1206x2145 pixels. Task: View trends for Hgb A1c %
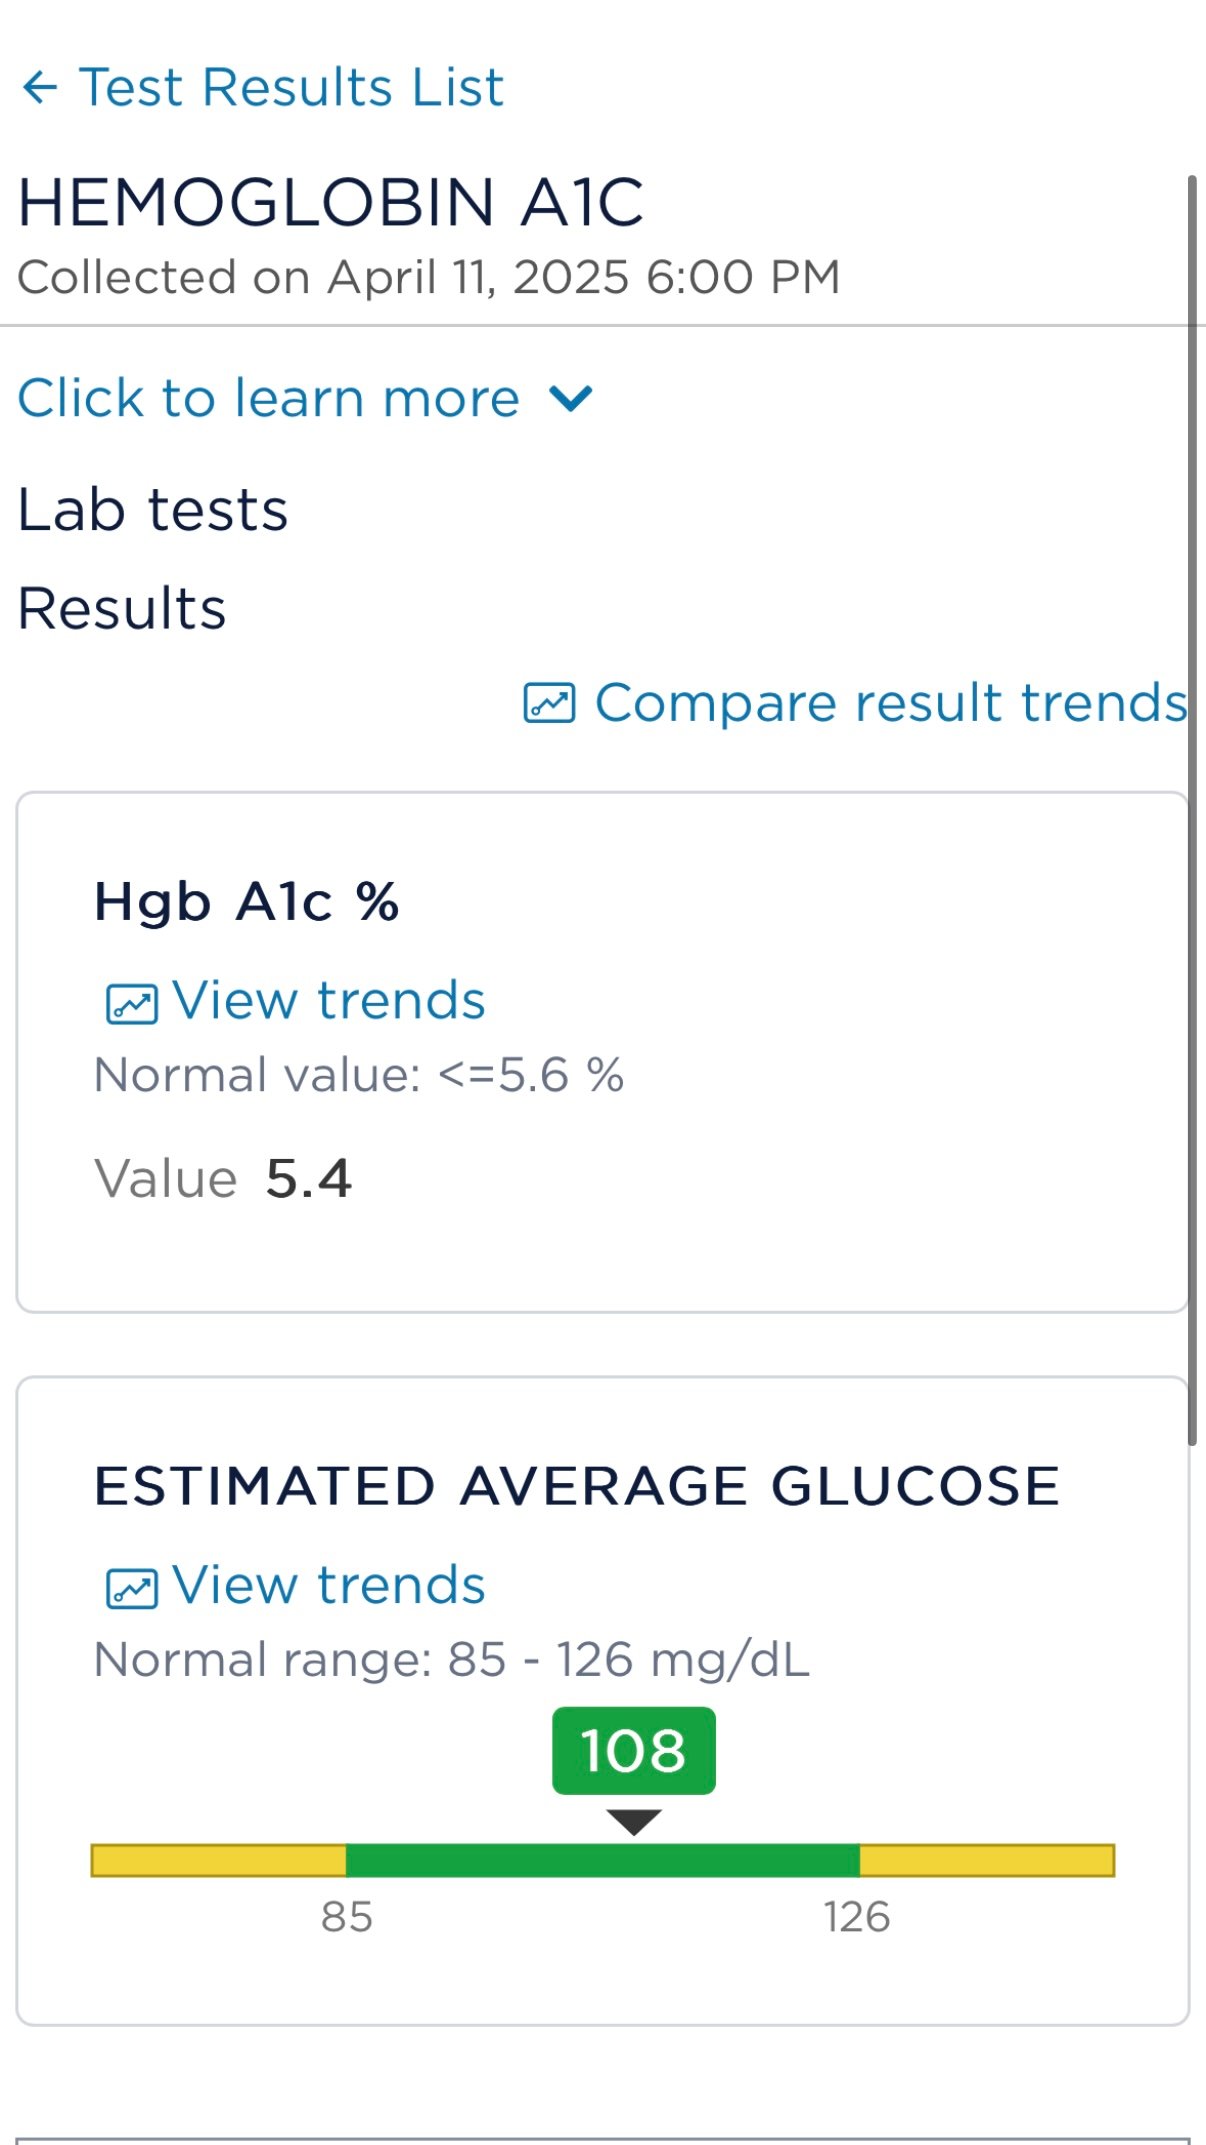328,1000
